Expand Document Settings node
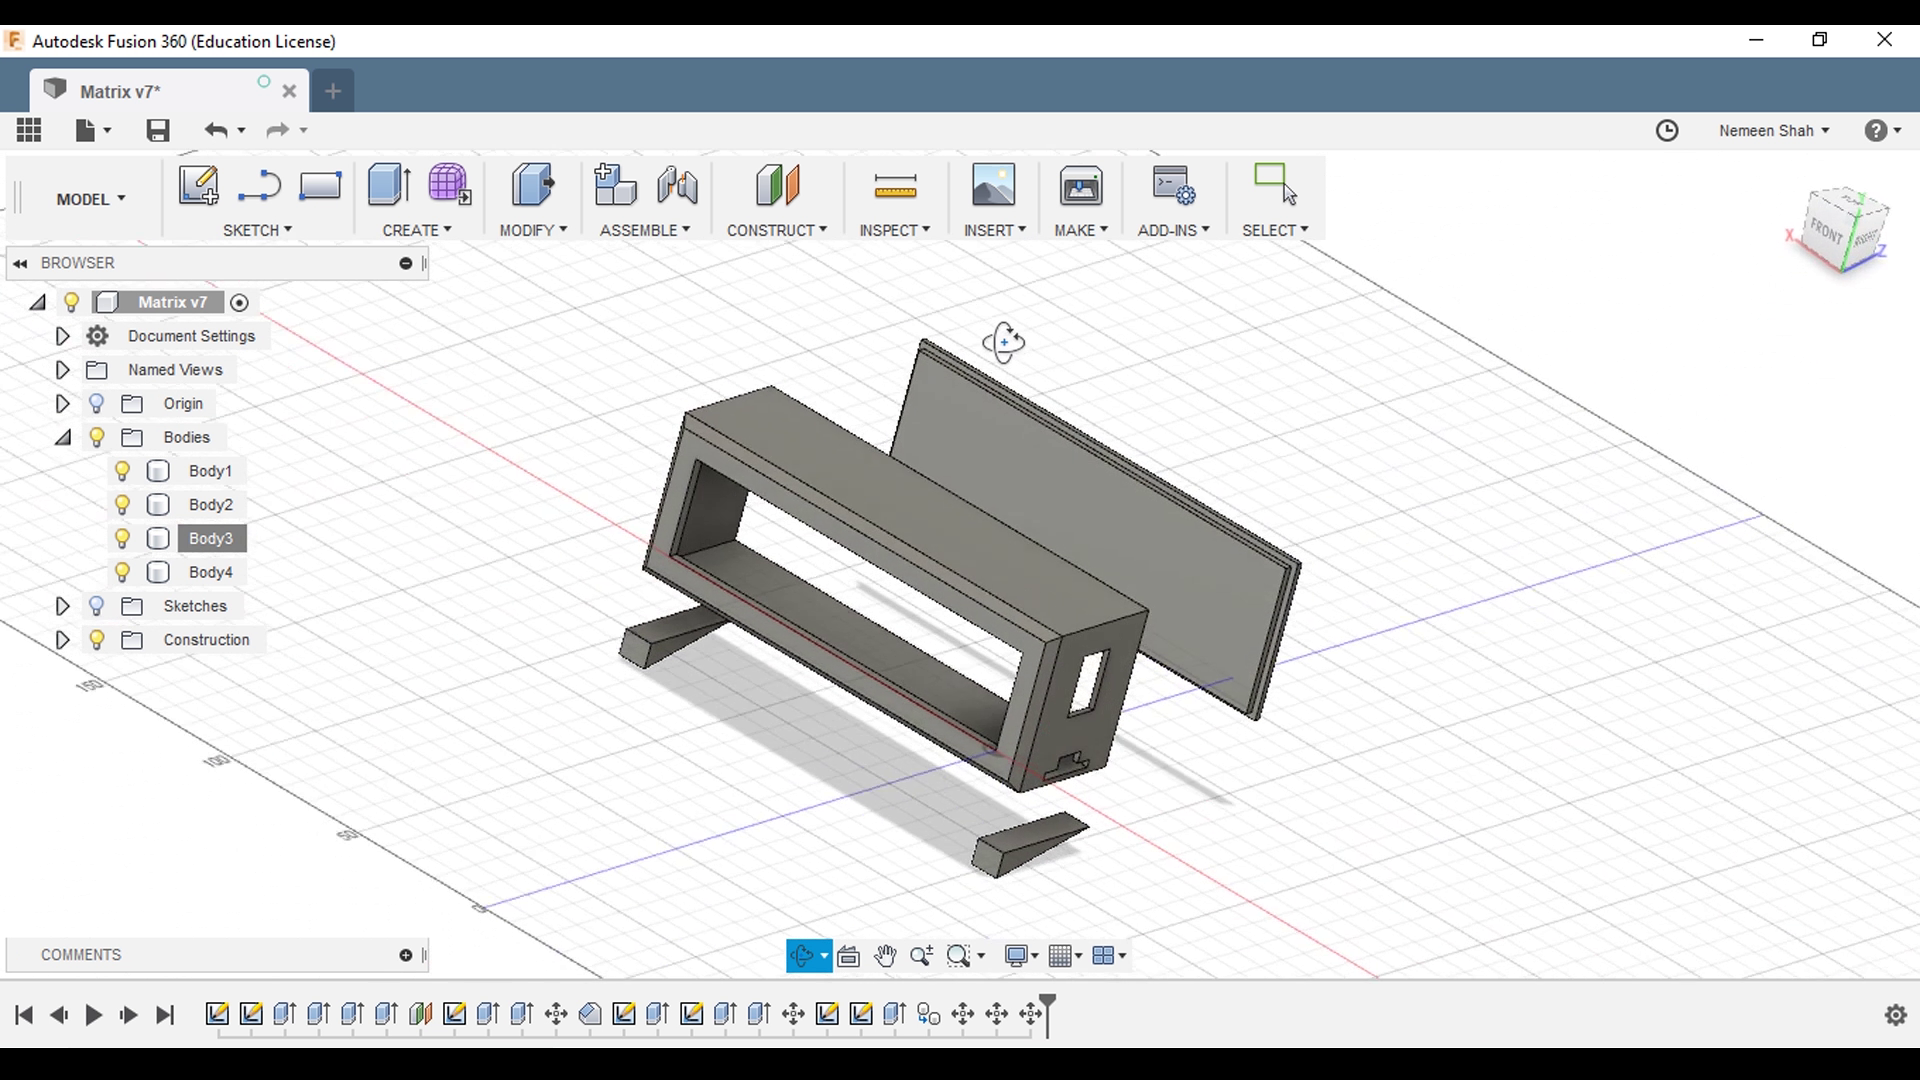The image size is (1920, 1080). coord(62,336)
